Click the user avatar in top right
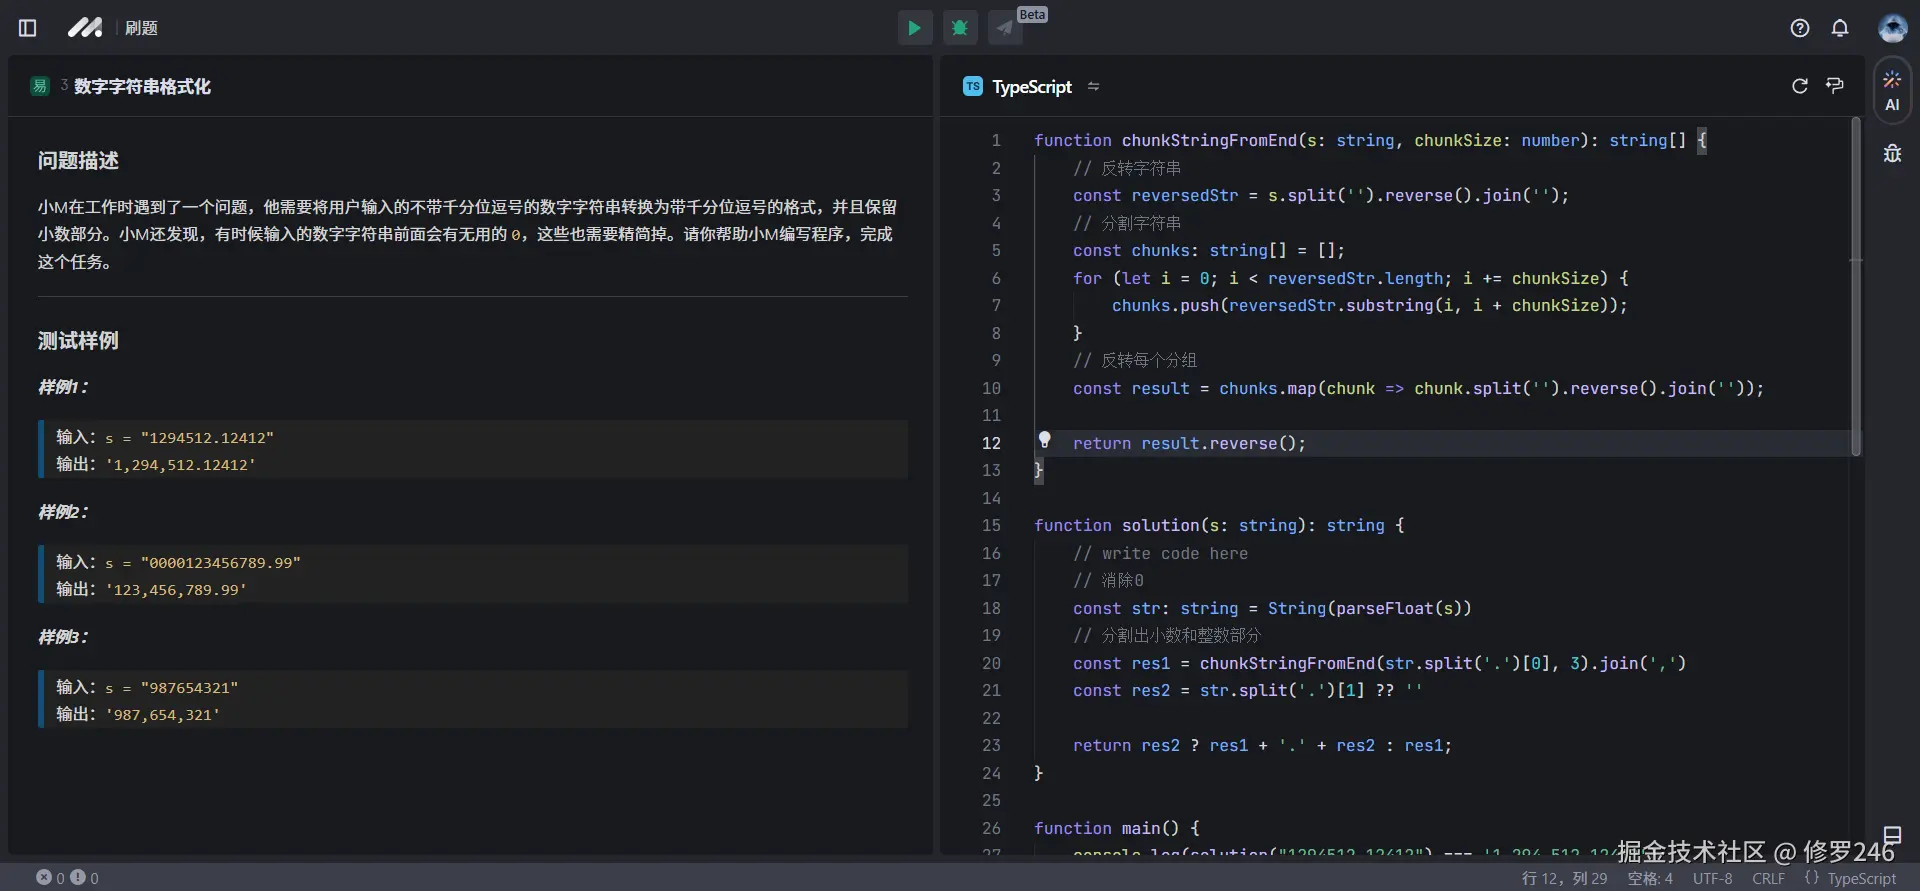 pyautogui.click(x=1892, y=28)
